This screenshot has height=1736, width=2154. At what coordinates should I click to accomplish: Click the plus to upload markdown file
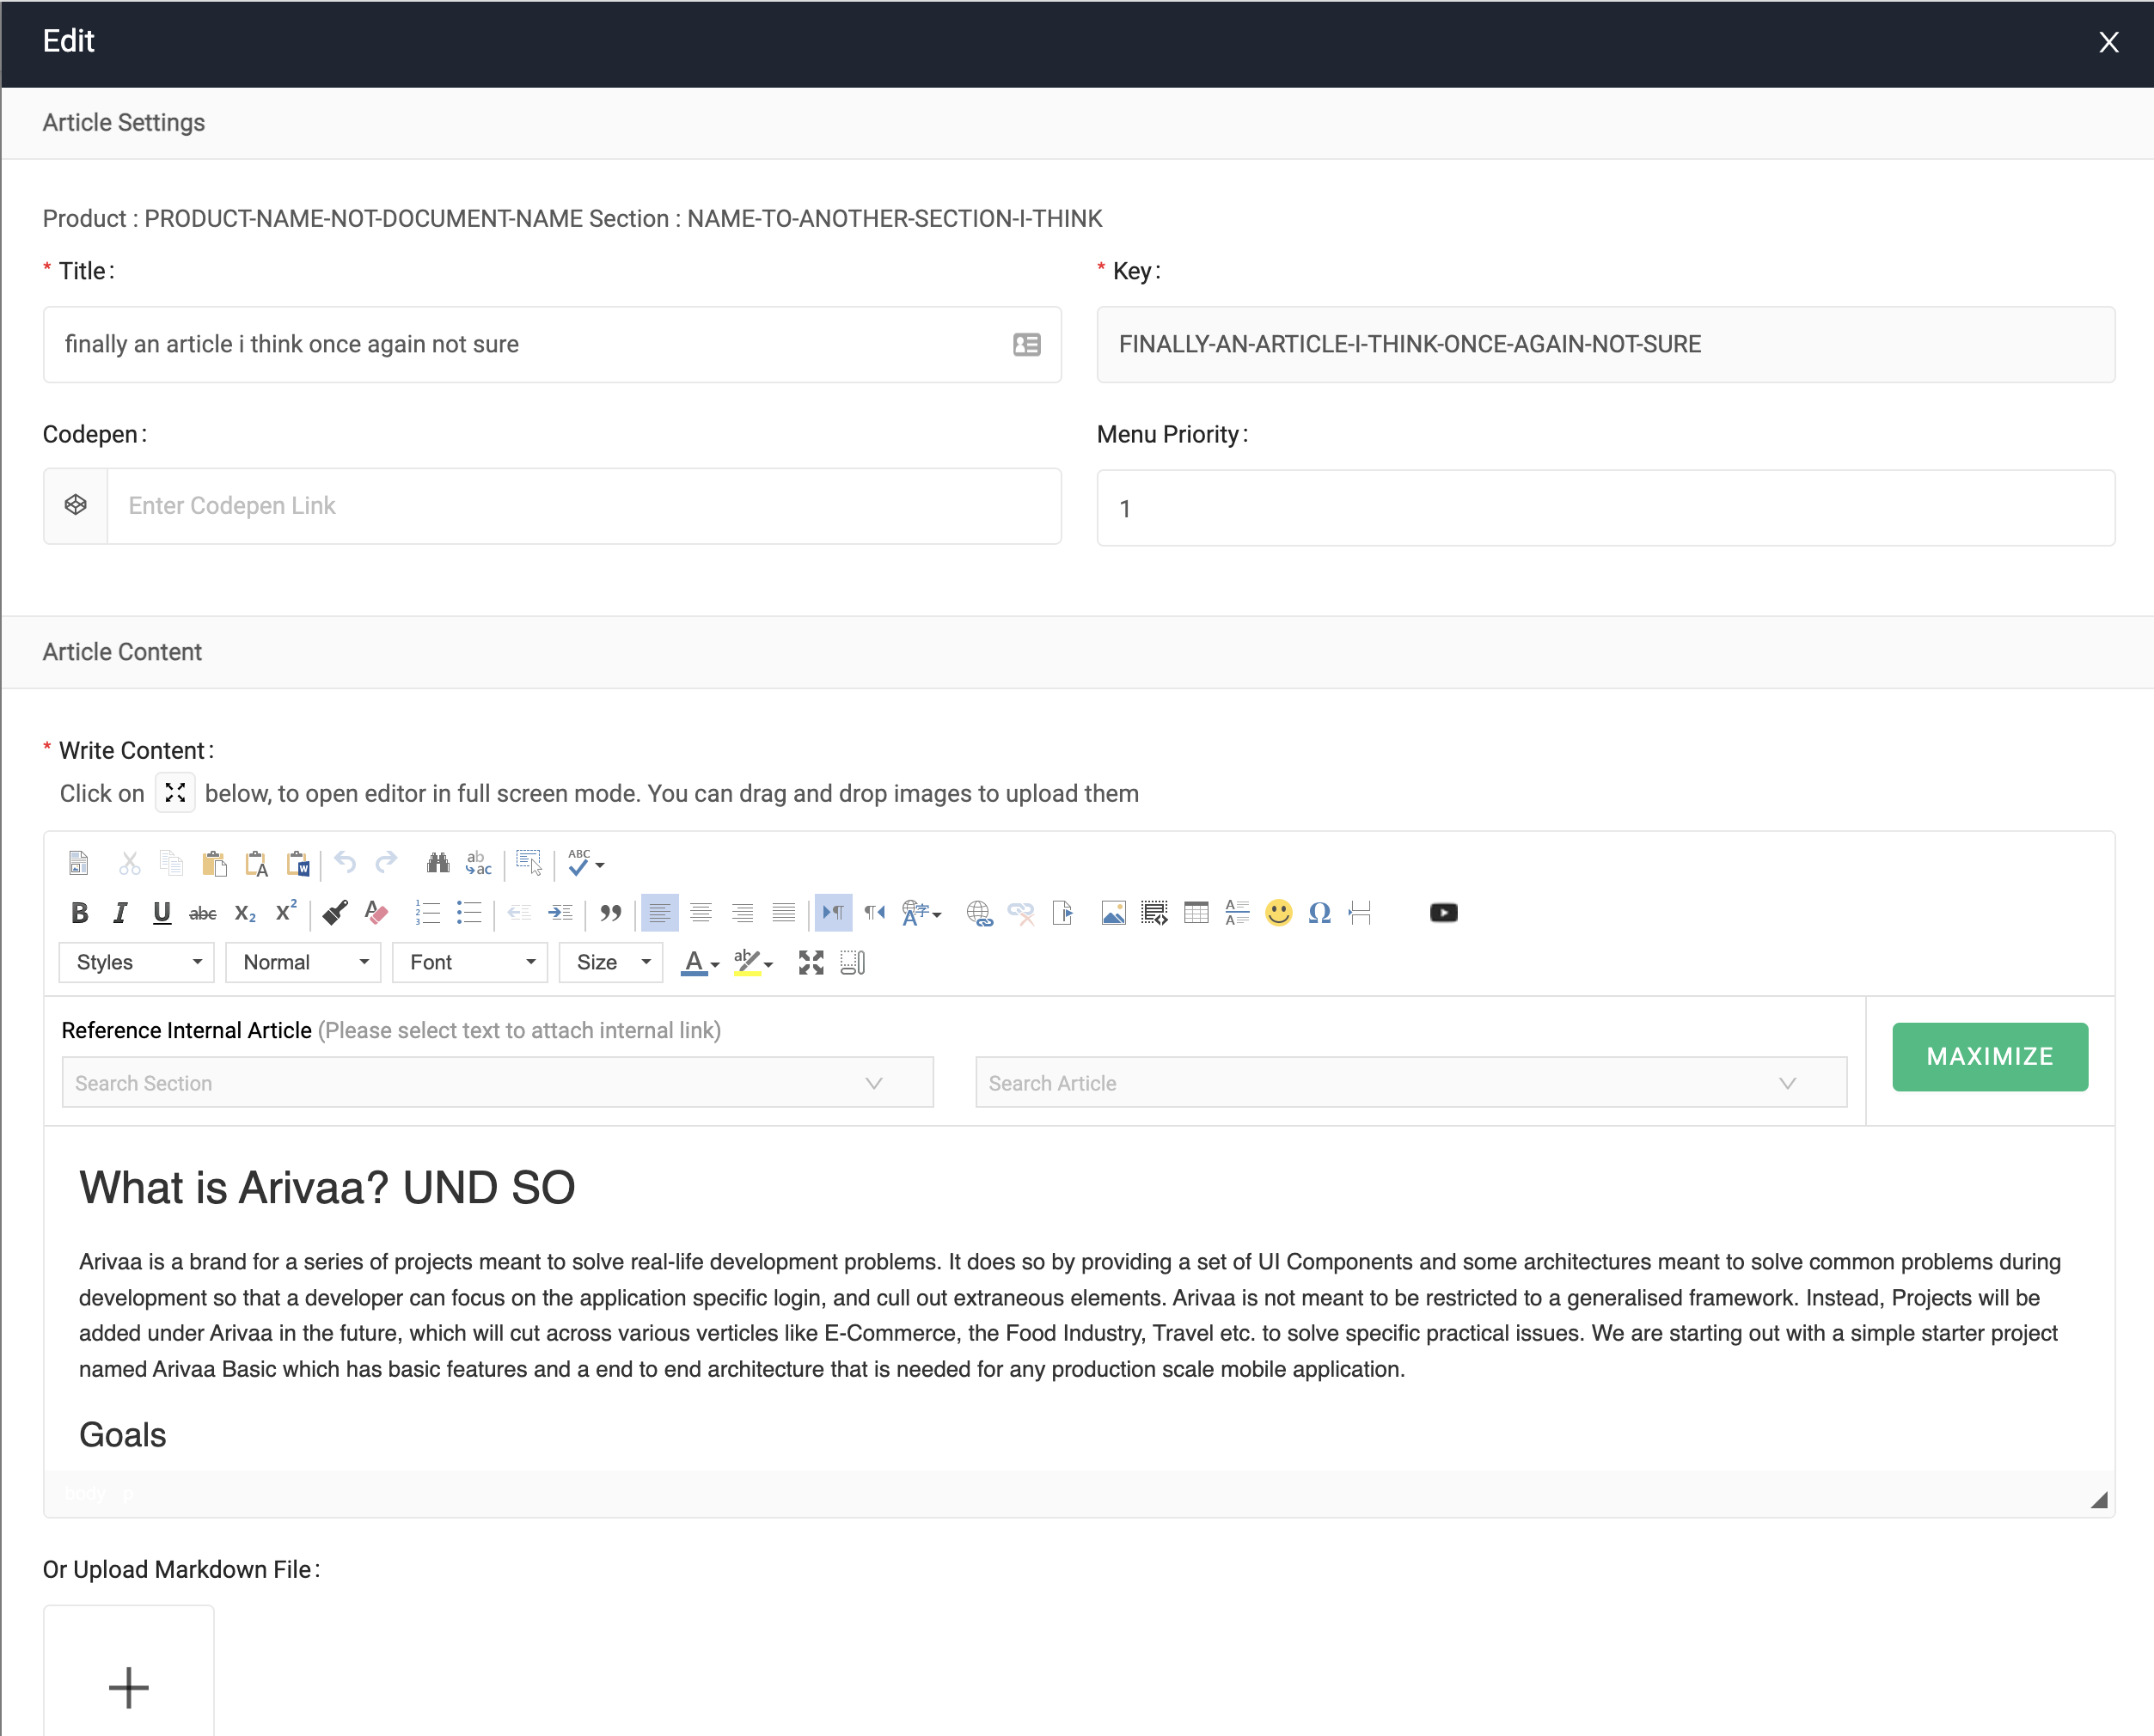pos(129,1687)
